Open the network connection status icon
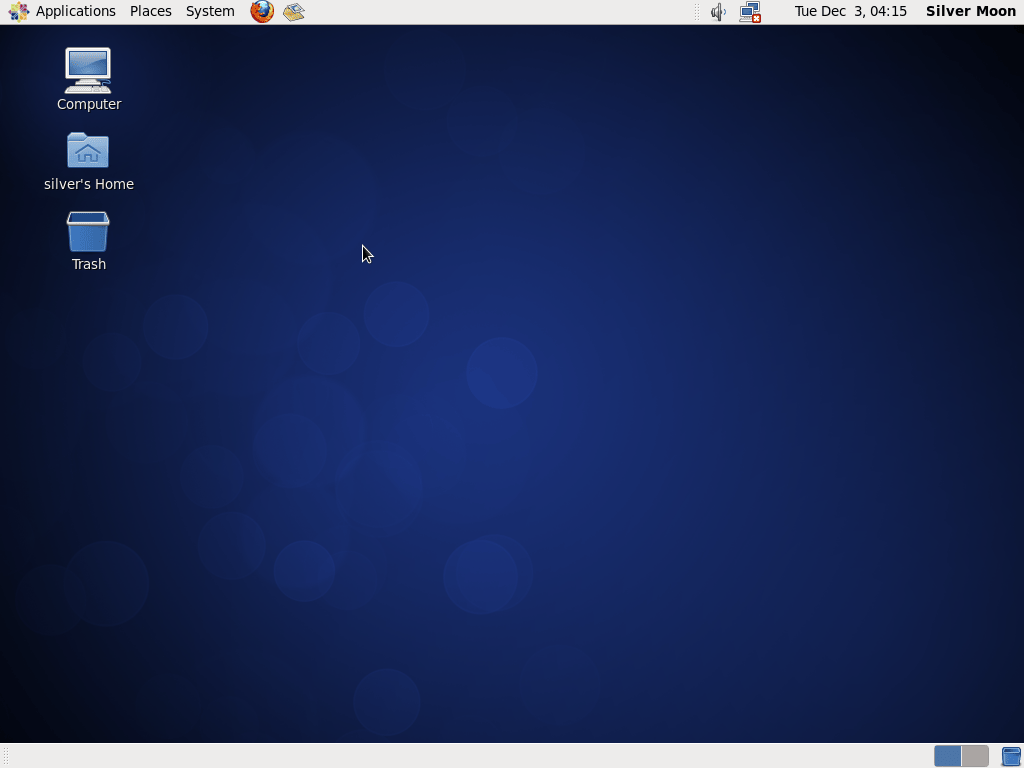This screenshot has width=1024, height=768. tap(750, 12)
